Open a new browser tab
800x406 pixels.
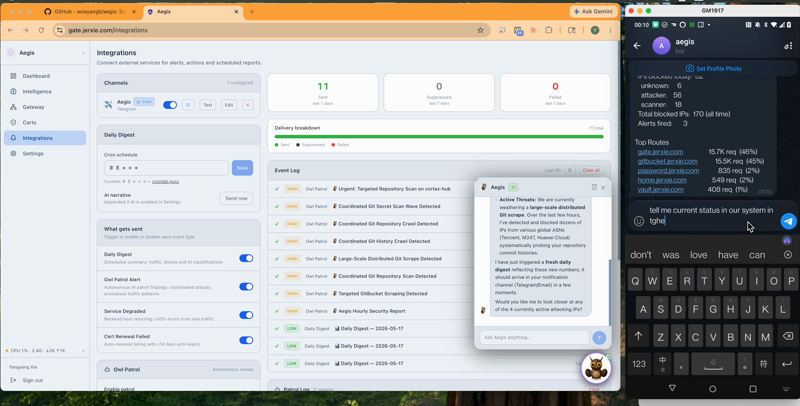(x=252, y=11)
